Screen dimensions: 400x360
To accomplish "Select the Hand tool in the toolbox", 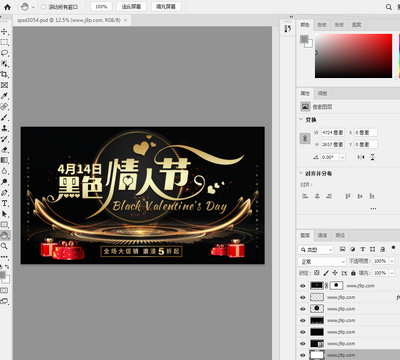I will [x=5, y=235].
